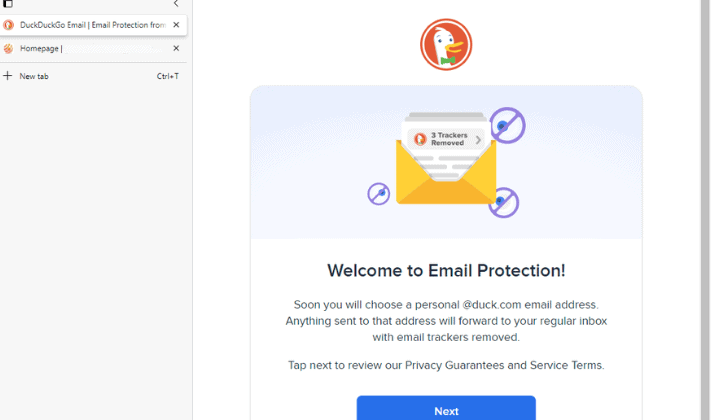Click the large DuckDuckGo duck logo

[x=446, y=45]
